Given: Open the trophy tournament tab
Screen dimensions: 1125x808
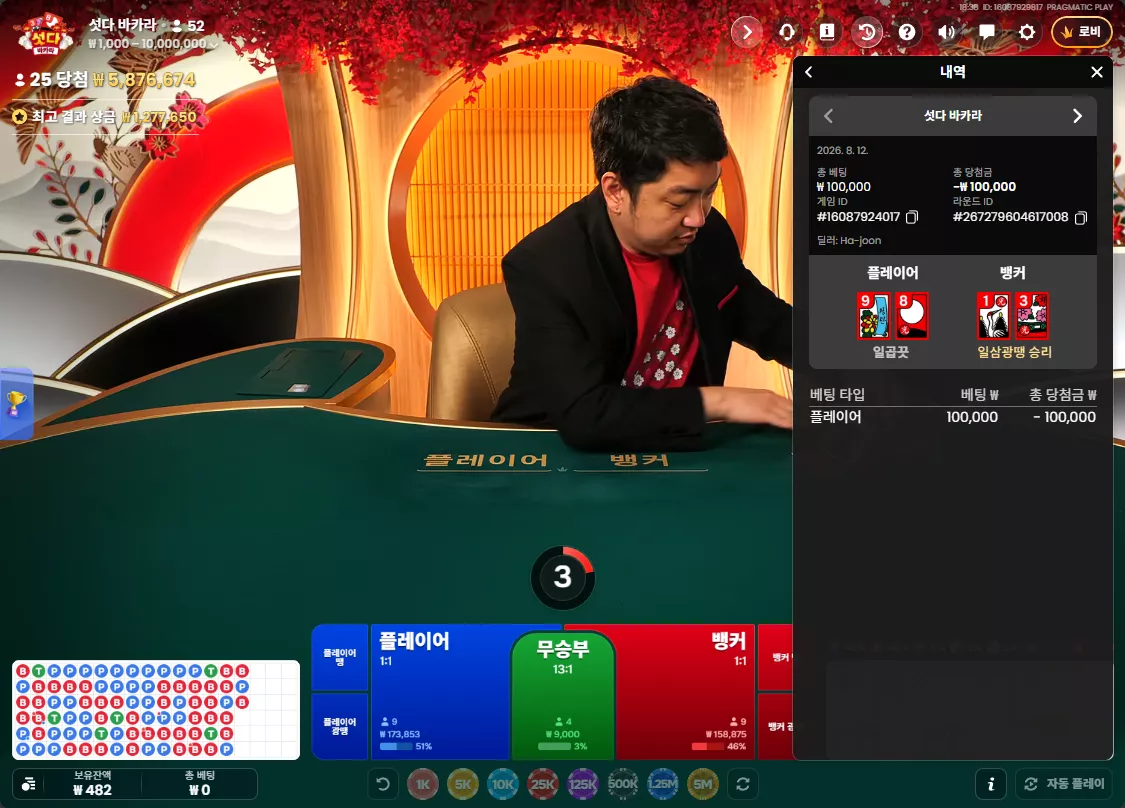Looking at the screenshot, I should (x=16, y=403).
